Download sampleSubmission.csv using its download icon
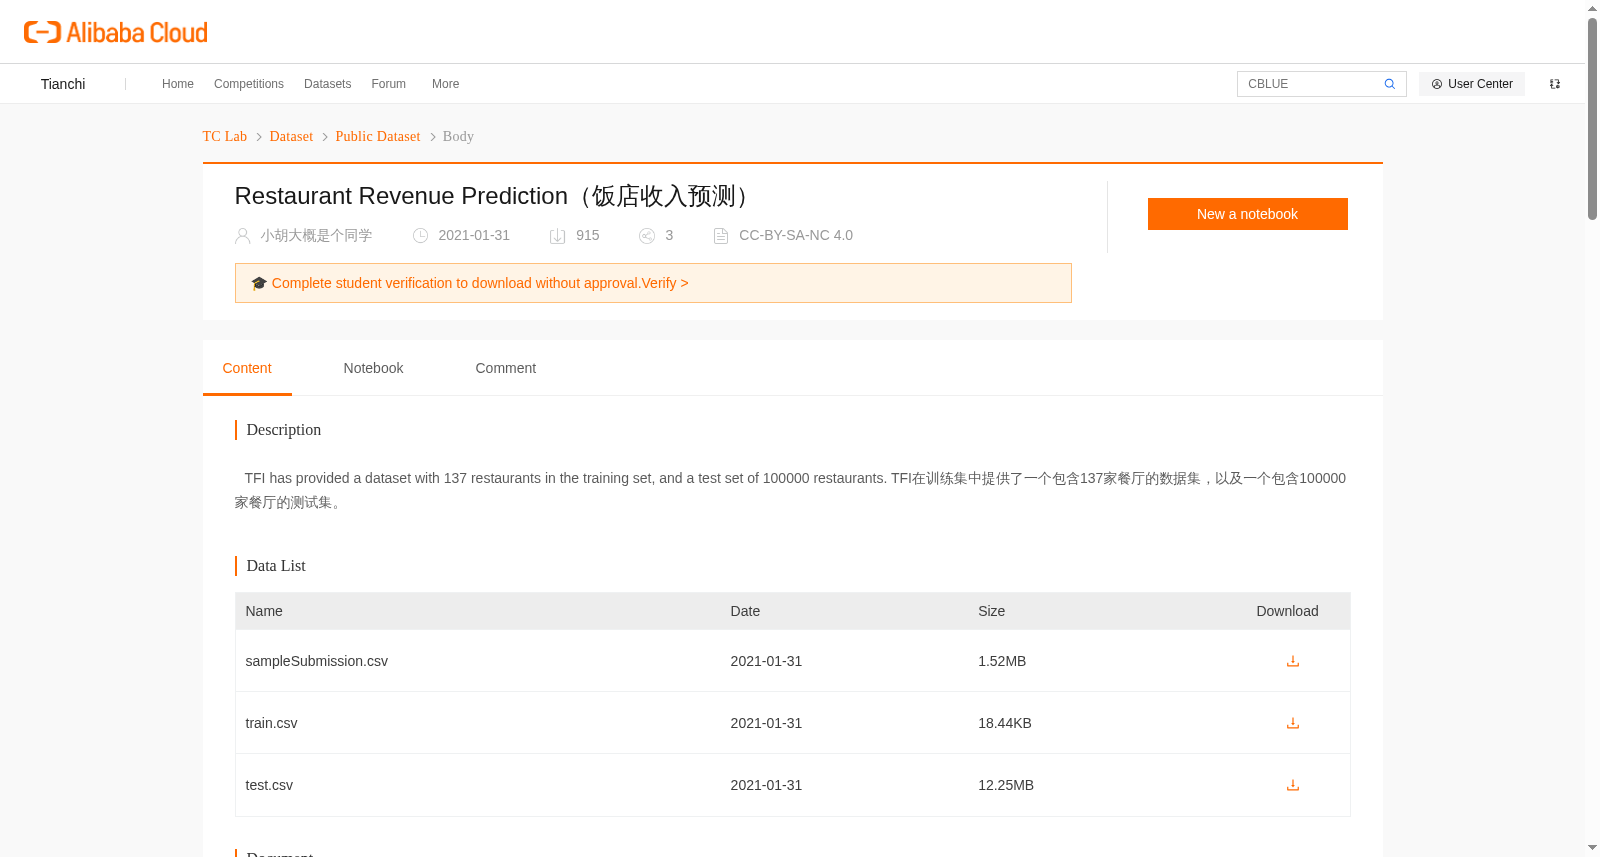 1293,661
